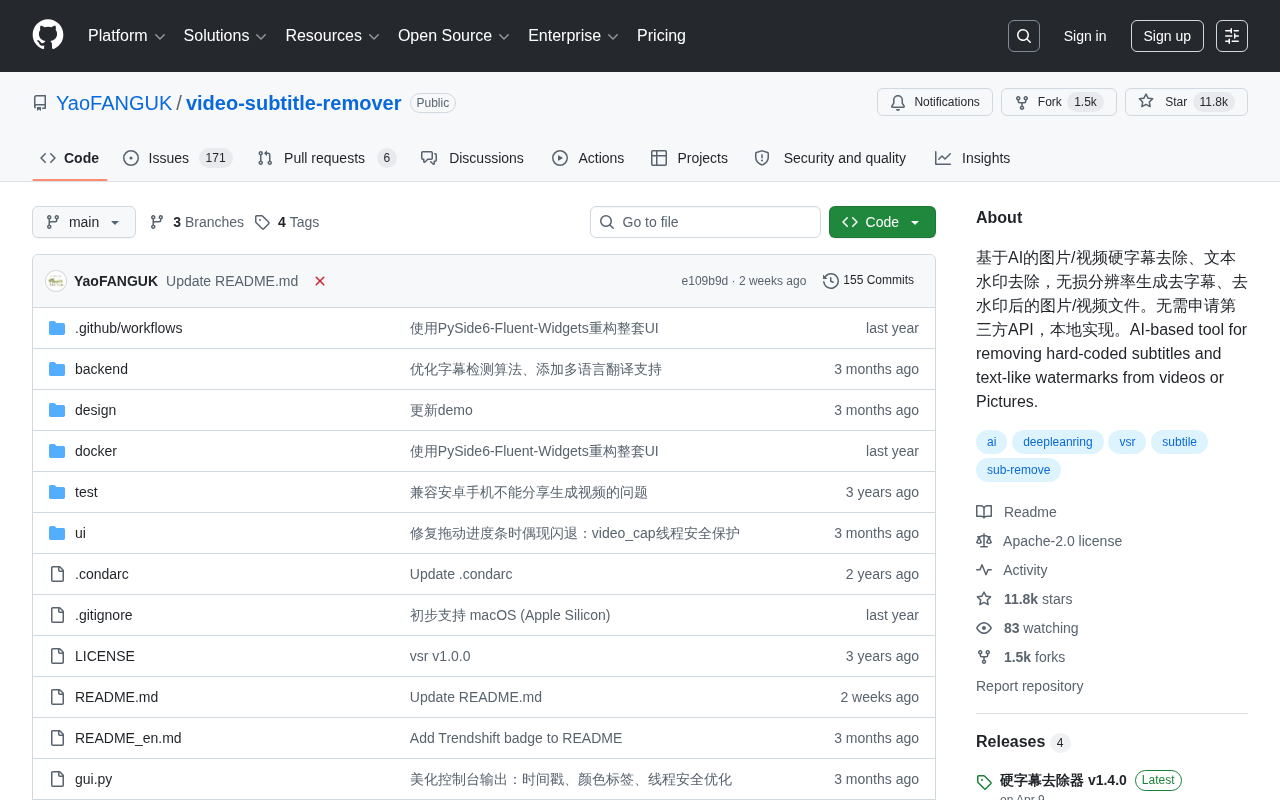Screen dimensions: 1280x800
Task: Open appearance settings sliders icon in header
Action: coord(1232,36)
